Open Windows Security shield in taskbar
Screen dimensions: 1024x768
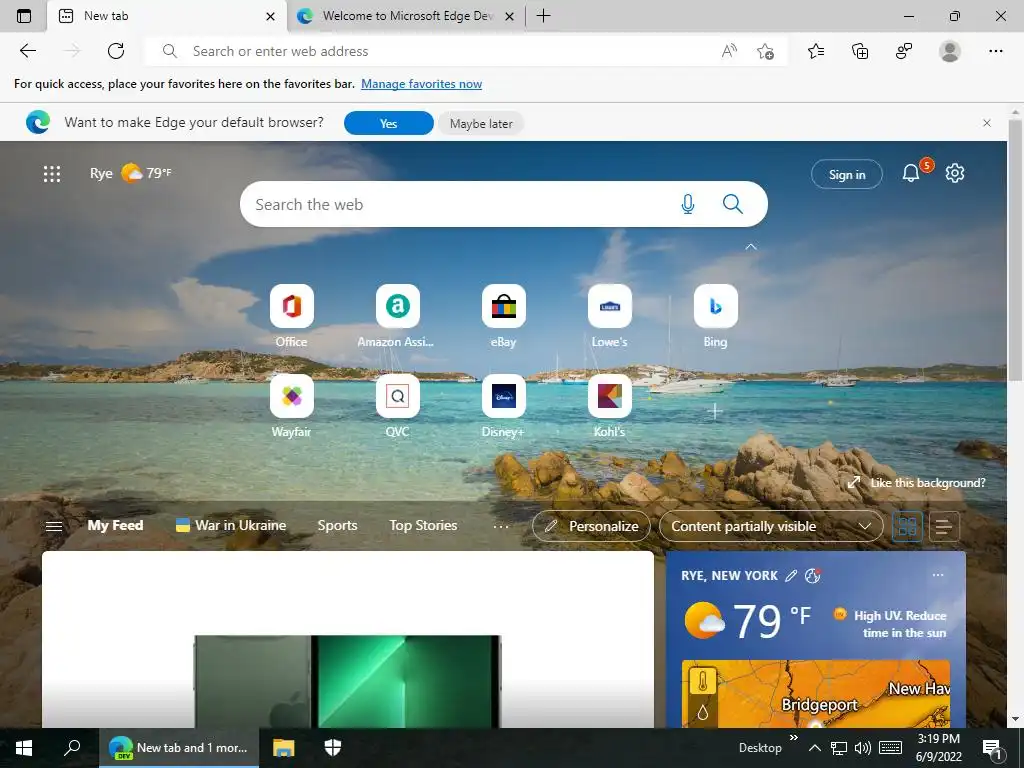pos(332,748)
